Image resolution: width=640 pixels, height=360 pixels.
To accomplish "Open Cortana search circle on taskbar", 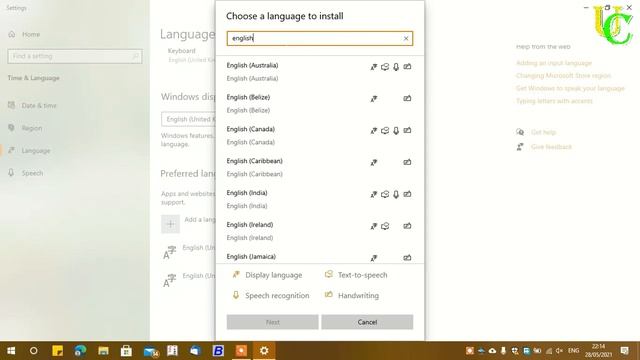I will pyautogui.click(x=33, y=351).
